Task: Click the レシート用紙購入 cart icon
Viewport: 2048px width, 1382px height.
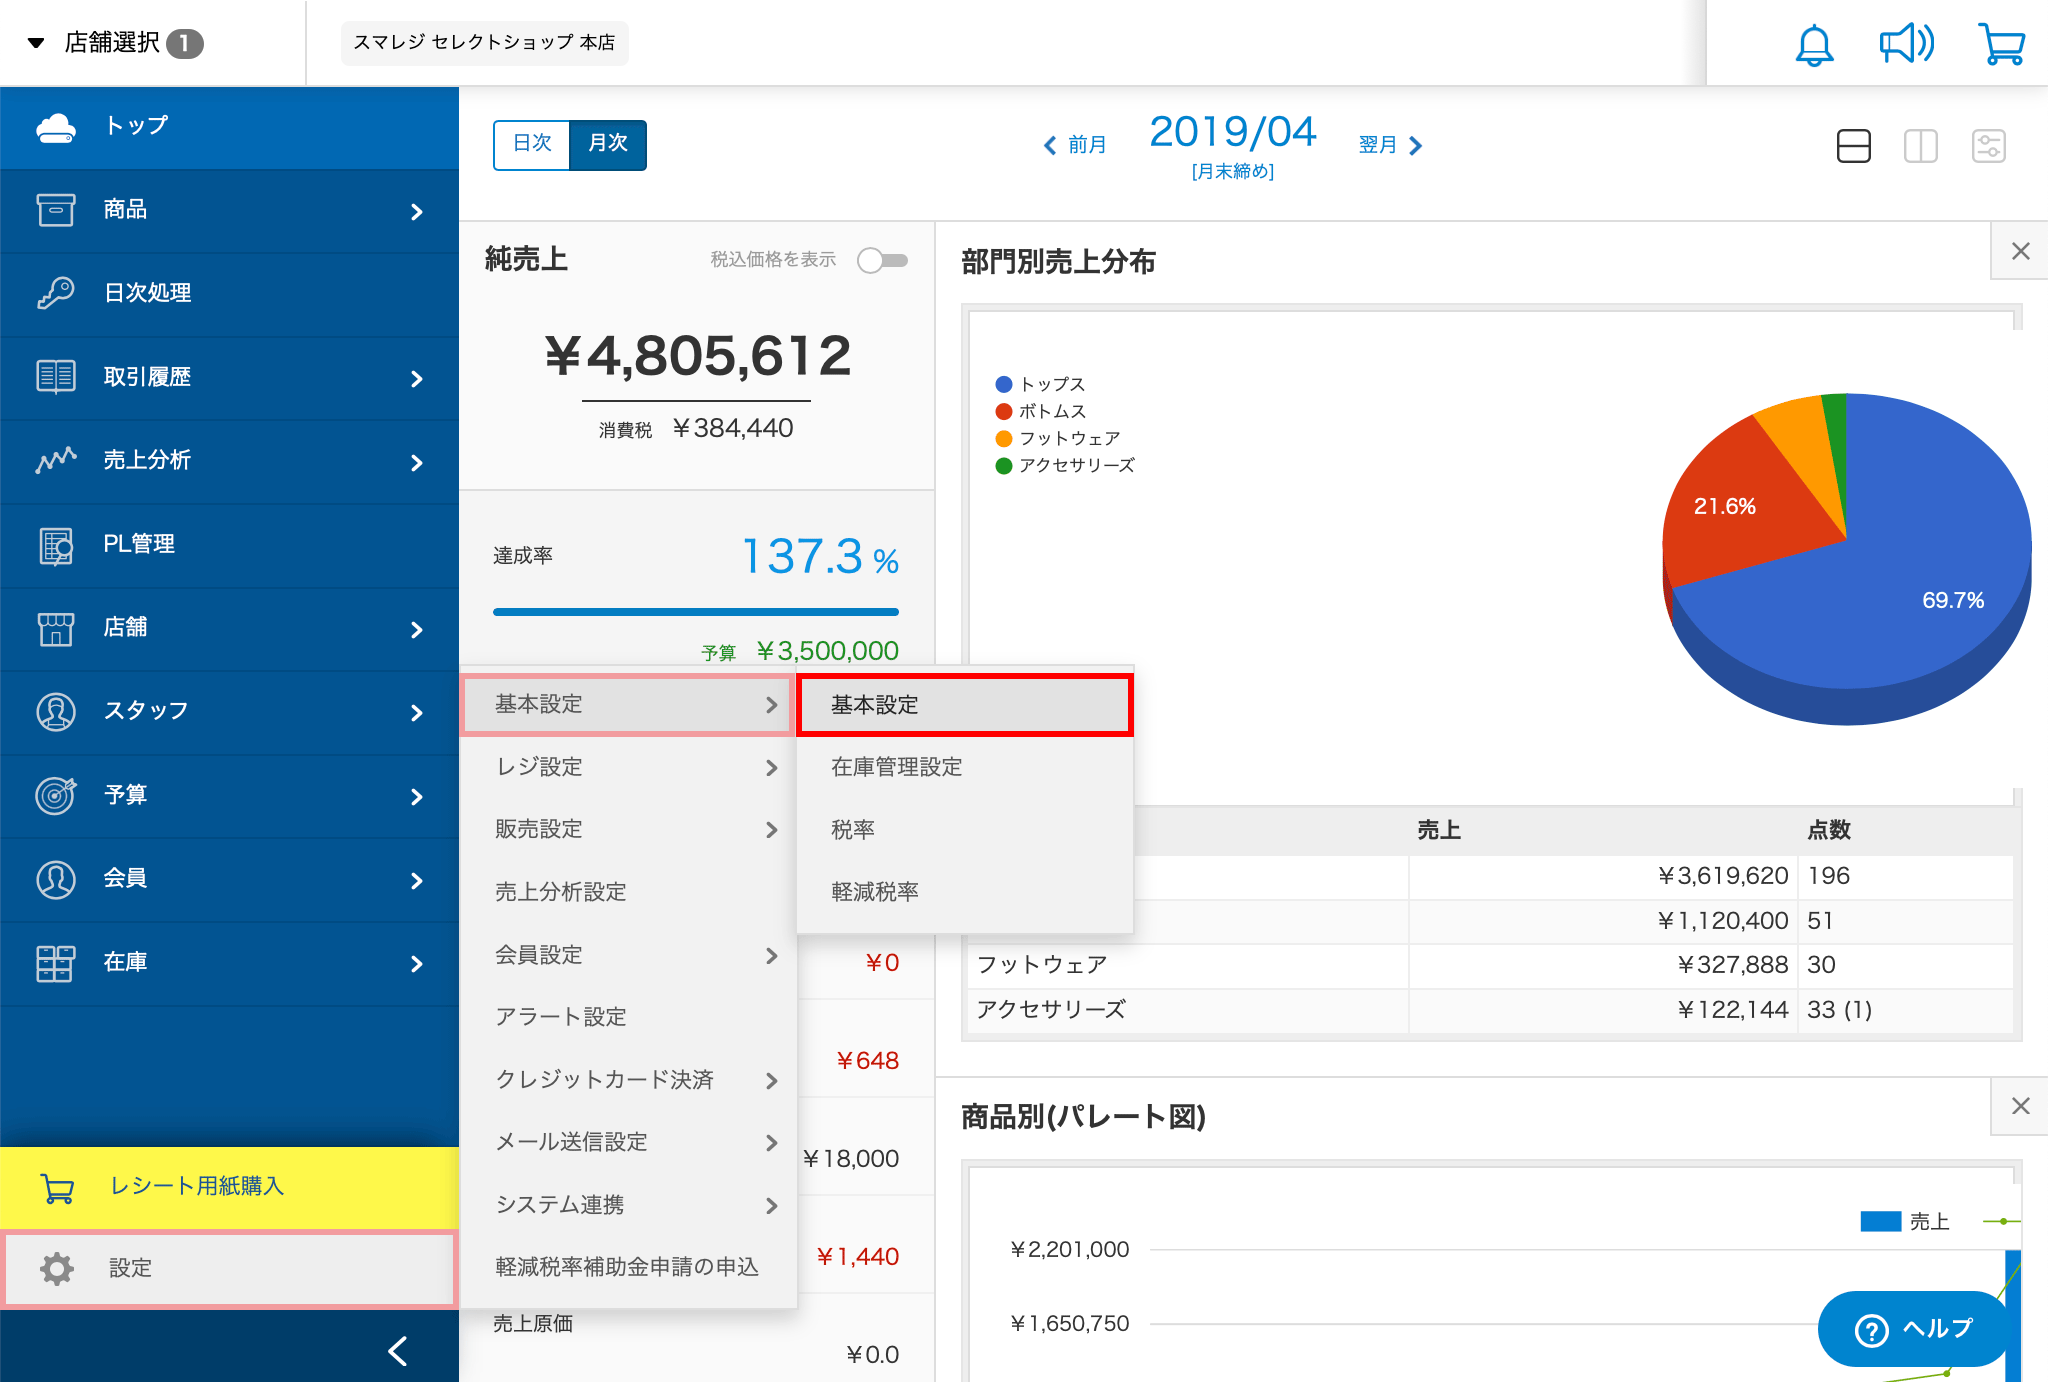Action: [x=57, y=1187]
